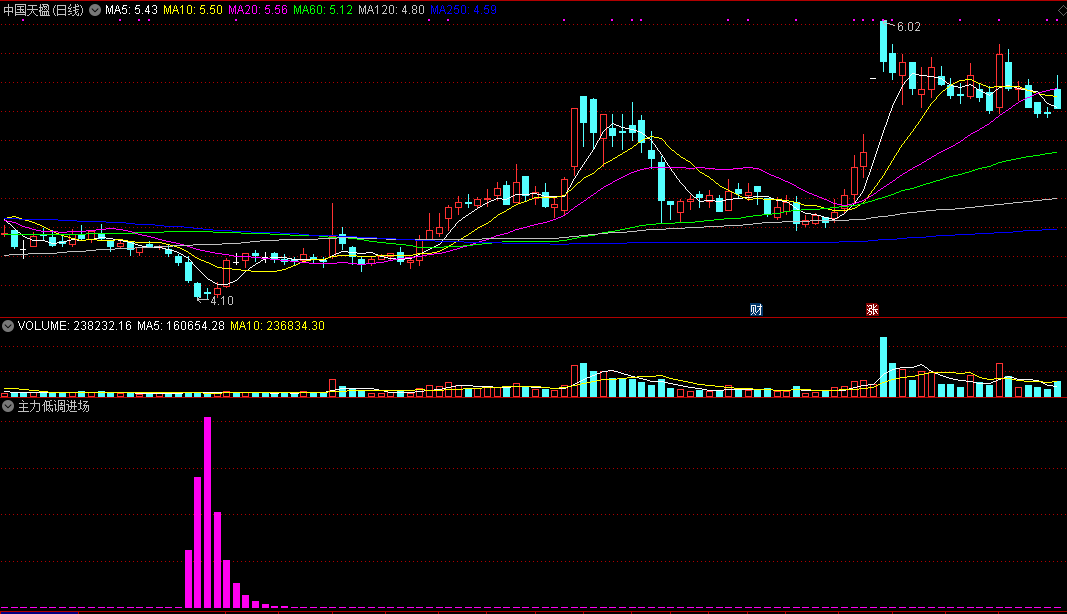This screenshot has width=1067, height=614.
Task: Click the 4.10 low price label
Action: [x=222, y=301]
